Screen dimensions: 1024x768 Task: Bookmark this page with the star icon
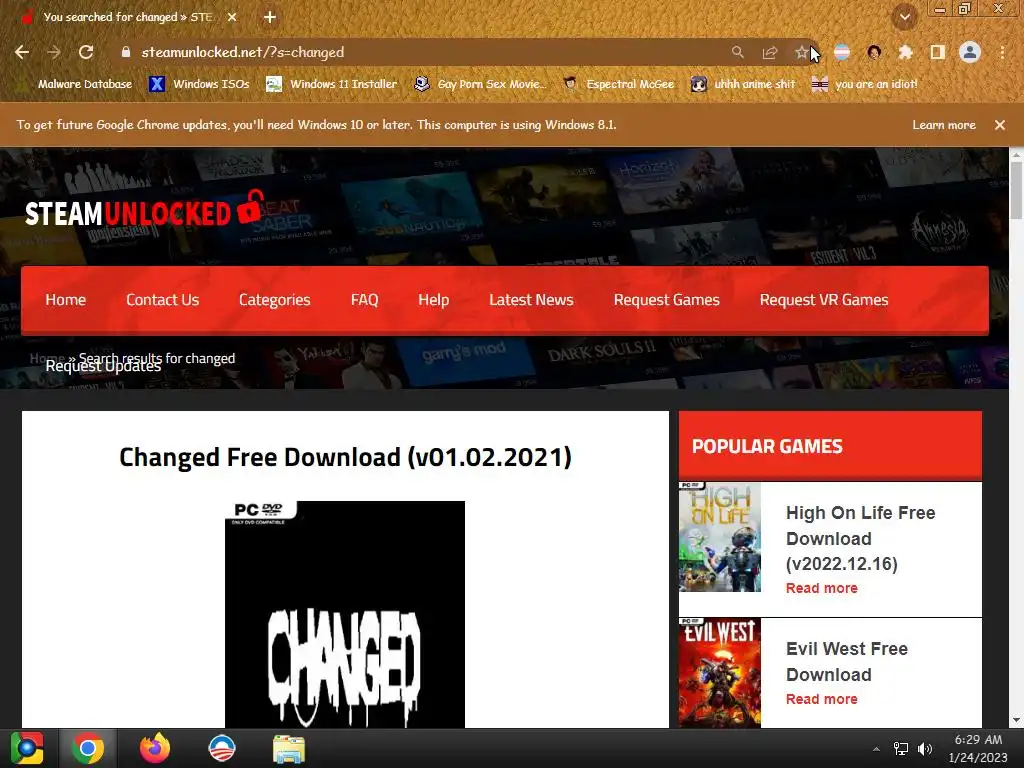click(x=801, y=52)
